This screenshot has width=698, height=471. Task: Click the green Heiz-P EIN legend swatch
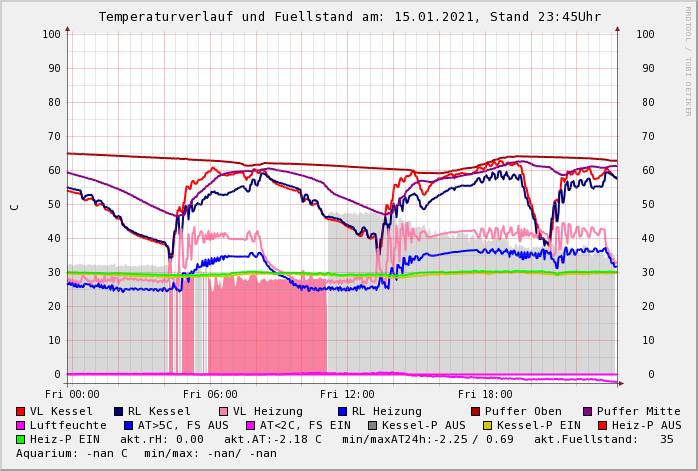21,439
